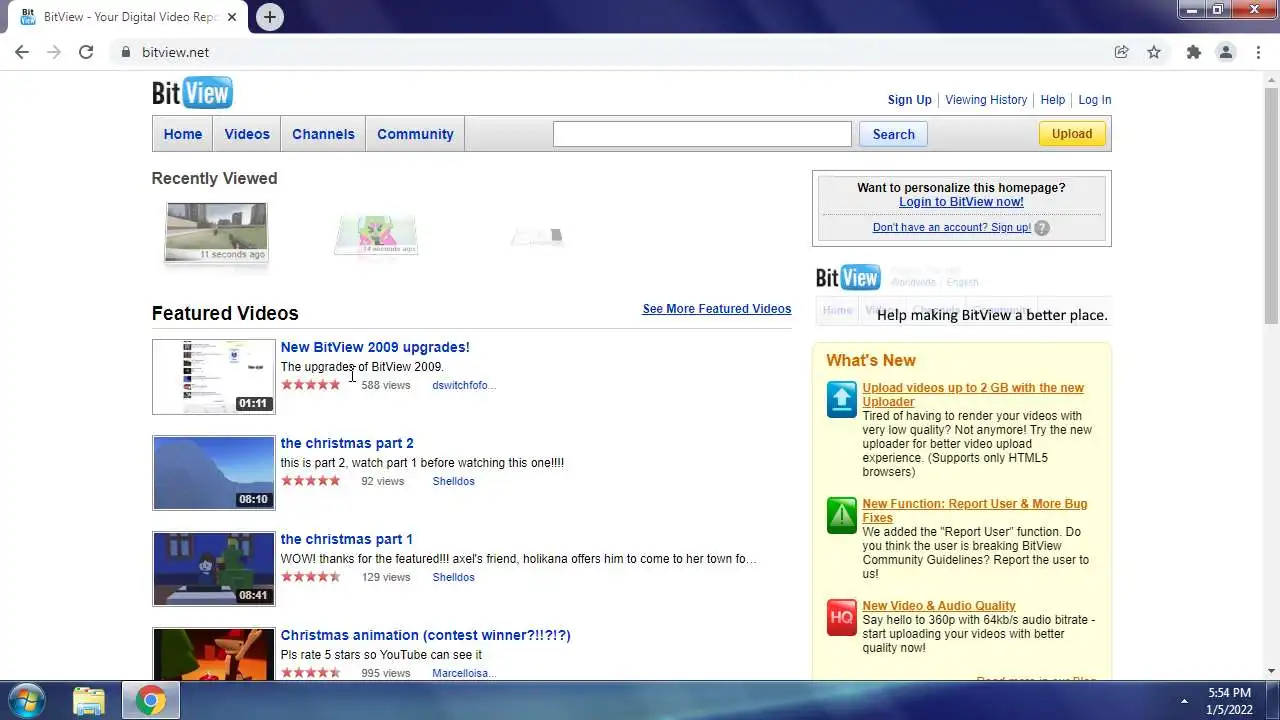Screen dimensions: 1280x720
Task: Open Chrome's three-dot menu
Action: click(x=1258, y=52)
